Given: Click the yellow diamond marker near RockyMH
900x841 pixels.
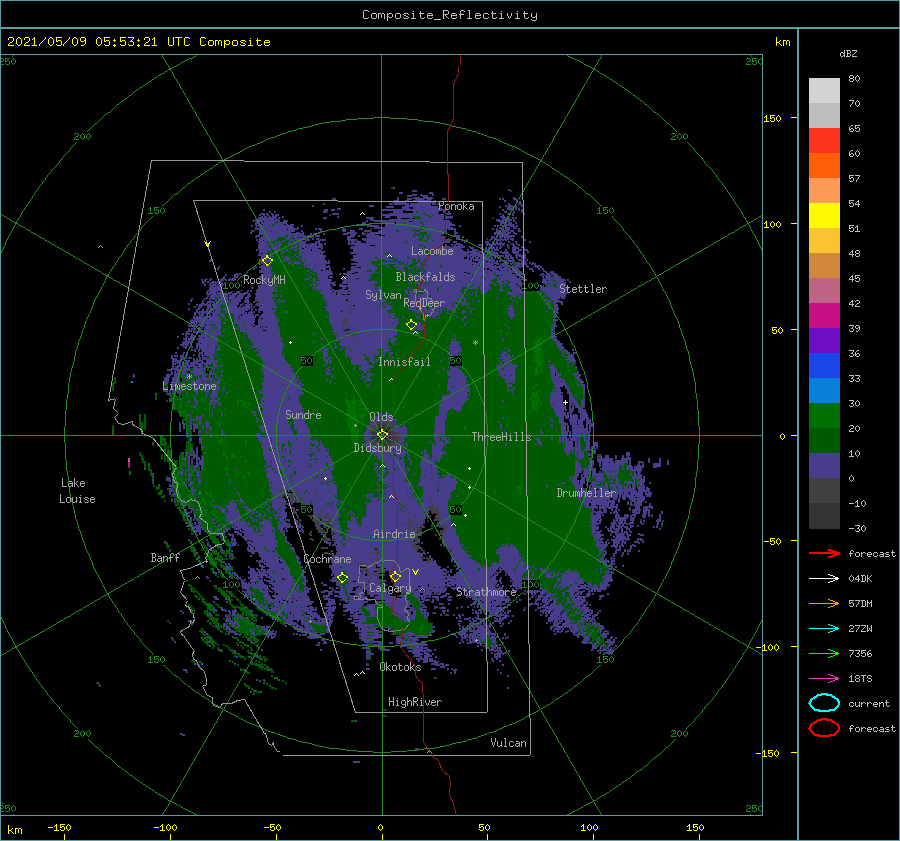Looking at the screenshot, I should coord(267,261).
